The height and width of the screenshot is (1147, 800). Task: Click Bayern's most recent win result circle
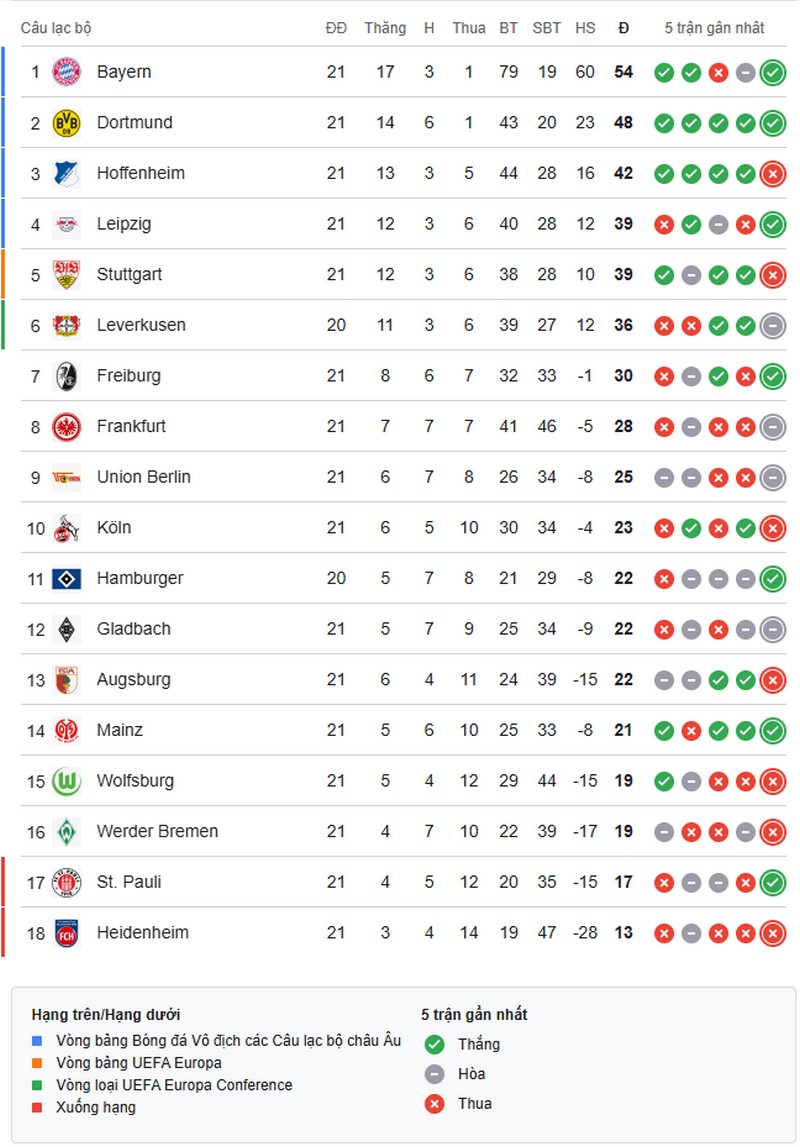(772, 72)
